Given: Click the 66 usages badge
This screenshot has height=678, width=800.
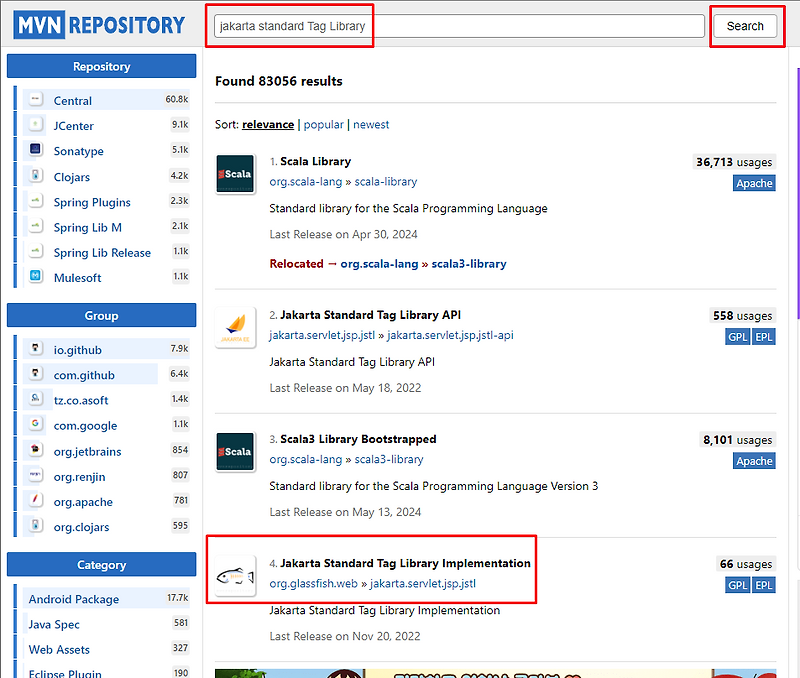Looking at the screenshot, I should (x=746, y=564).
